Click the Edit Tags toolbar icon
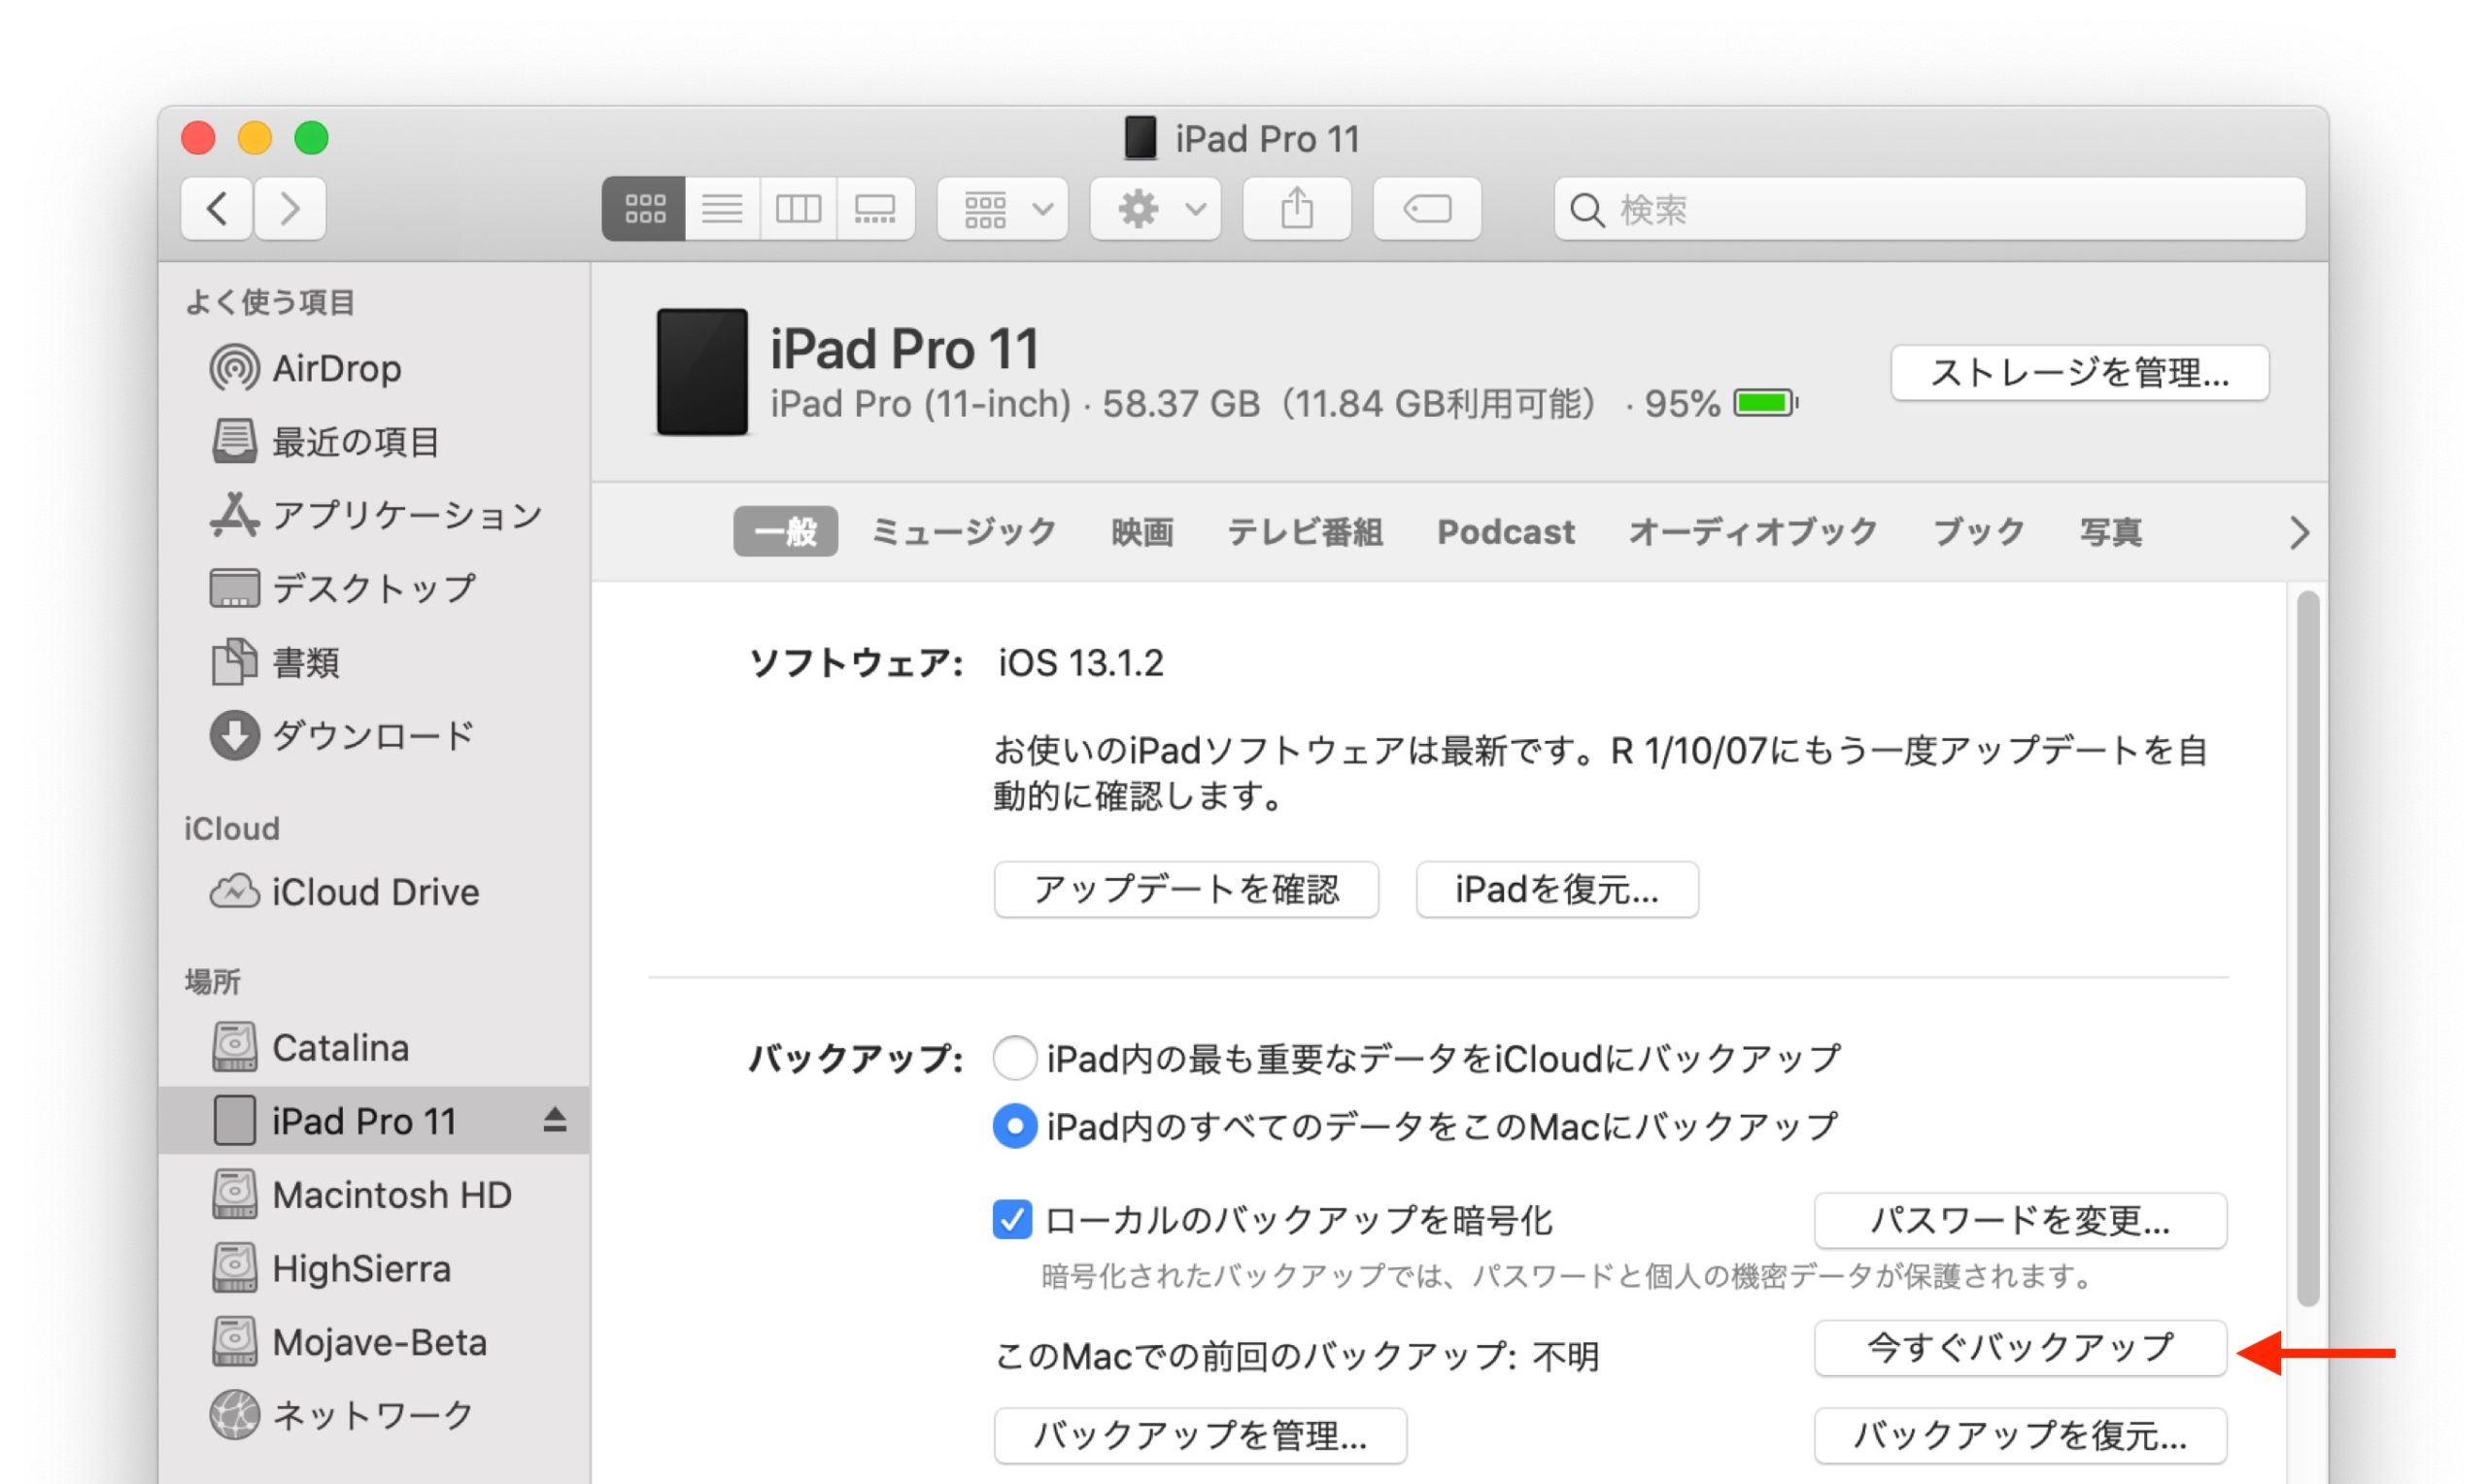Screen dimensions: 2487x1484 click(1427, 209)
